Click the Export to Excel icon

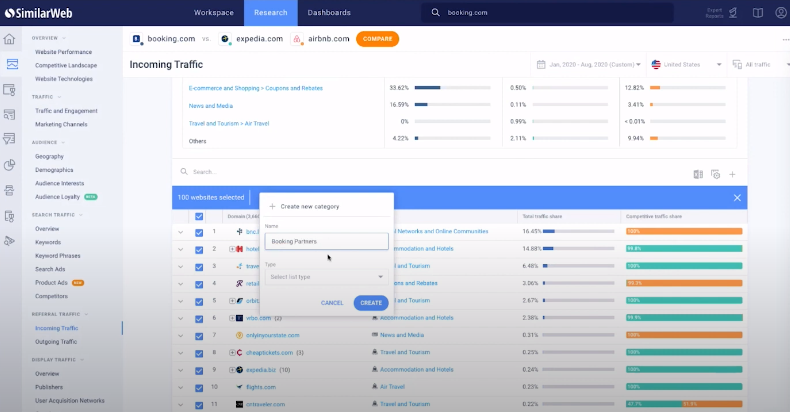click(698, 173)
